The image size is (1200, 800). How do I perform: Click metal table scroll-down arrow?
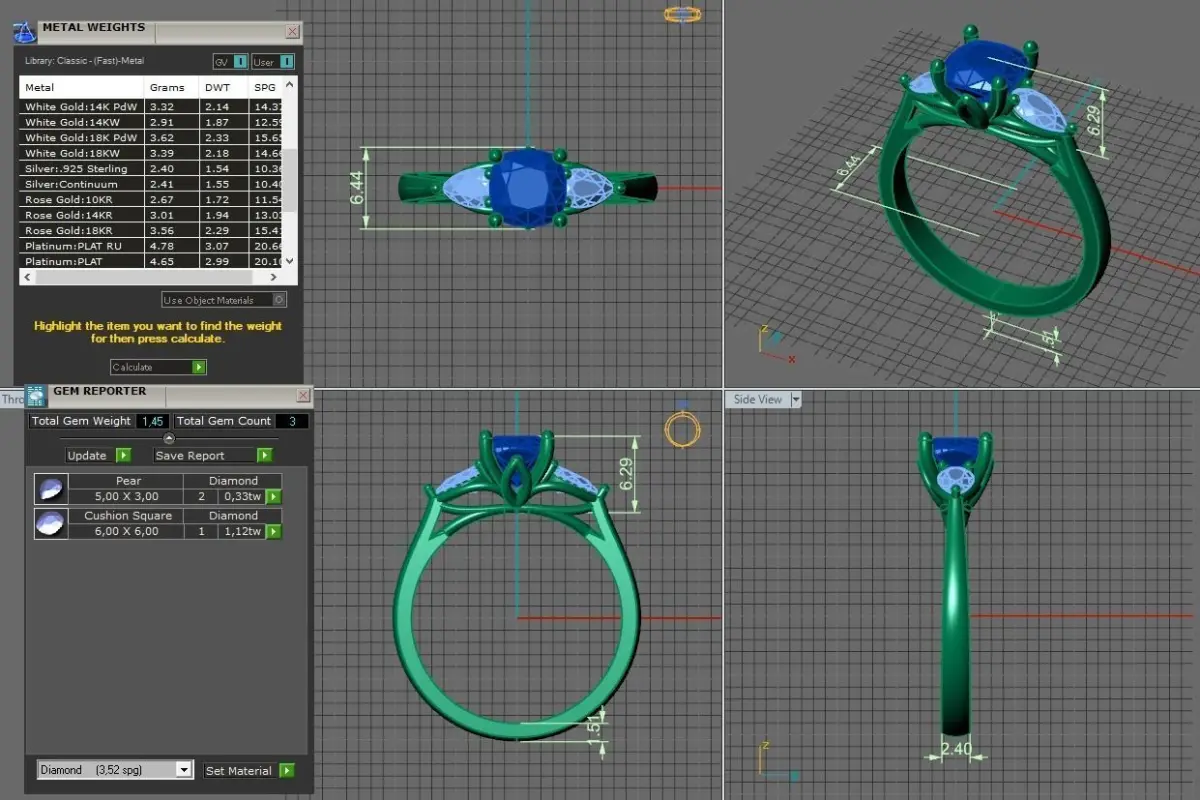tap(290, 260)
